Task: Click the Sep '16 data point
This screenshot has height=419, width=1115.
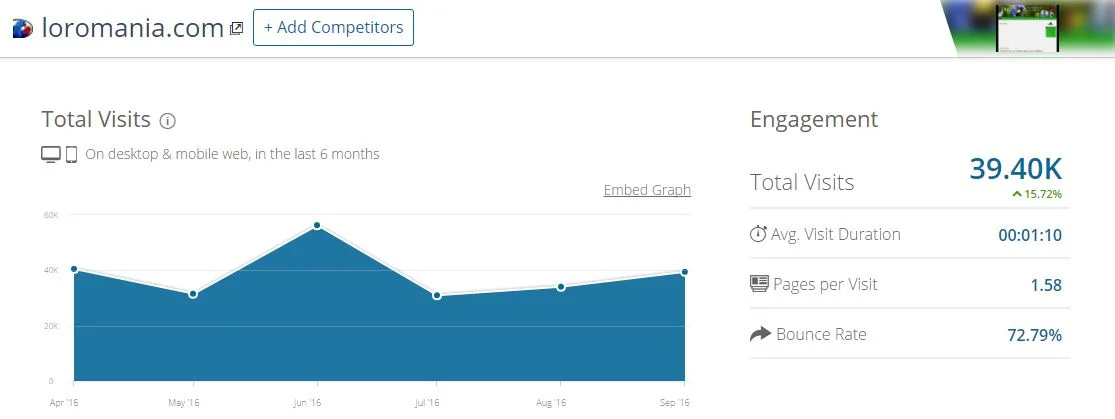Action: point(685,272)
